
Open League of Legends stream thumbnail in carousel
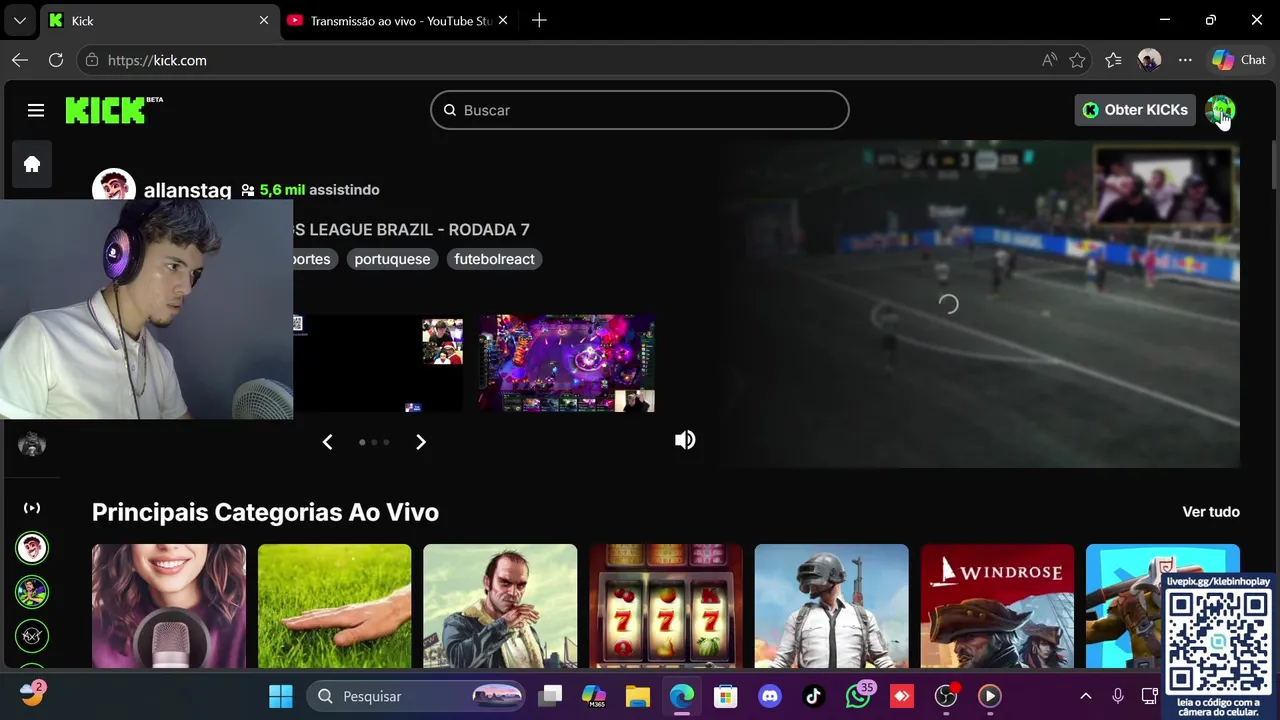point(566,363)
